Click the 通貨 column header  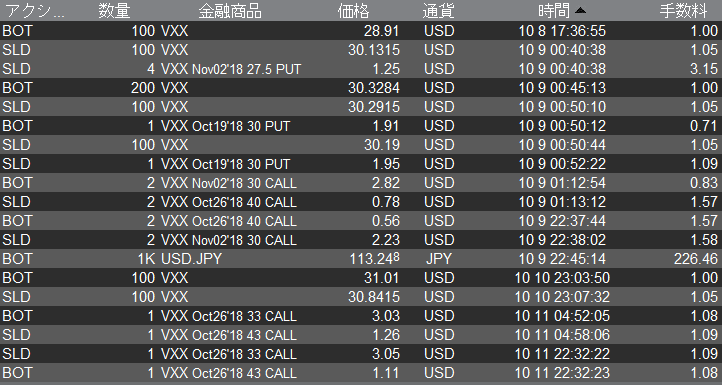(438, 11)
